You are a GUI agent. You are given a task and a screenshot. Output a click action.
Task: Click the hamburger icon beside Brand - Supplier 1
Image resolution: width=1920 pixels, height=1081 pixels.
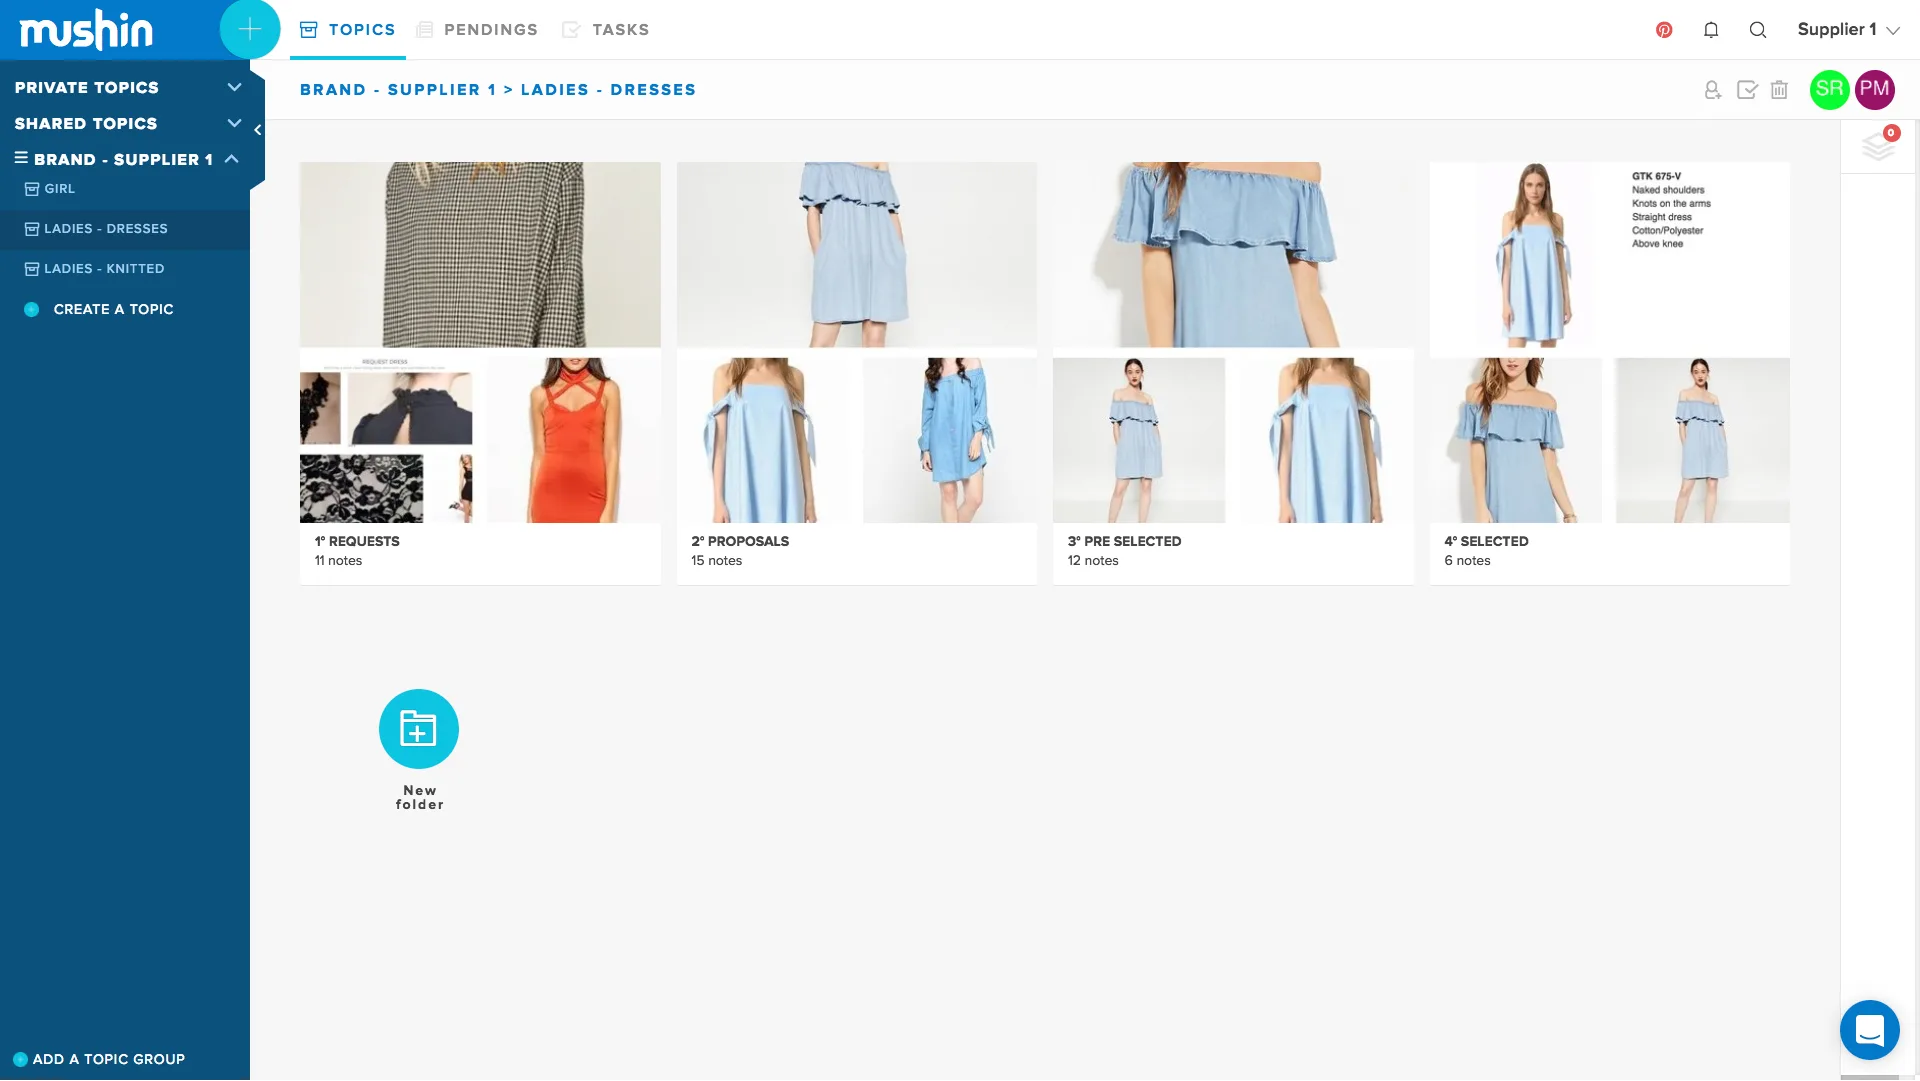[21, 158]
